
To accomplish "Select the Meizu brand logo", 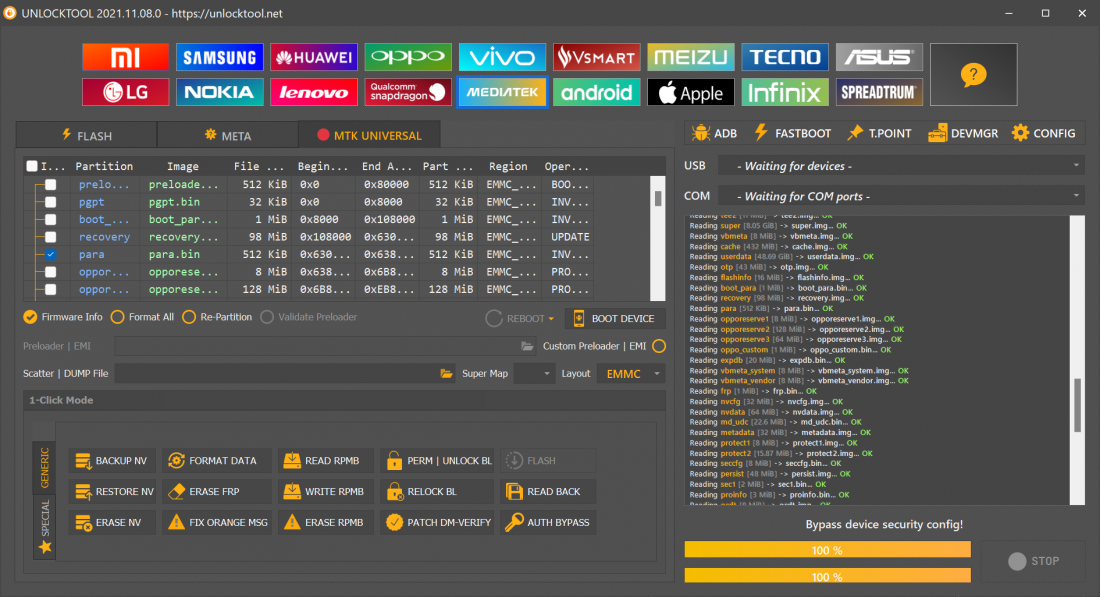I will (x=691, y=58).
